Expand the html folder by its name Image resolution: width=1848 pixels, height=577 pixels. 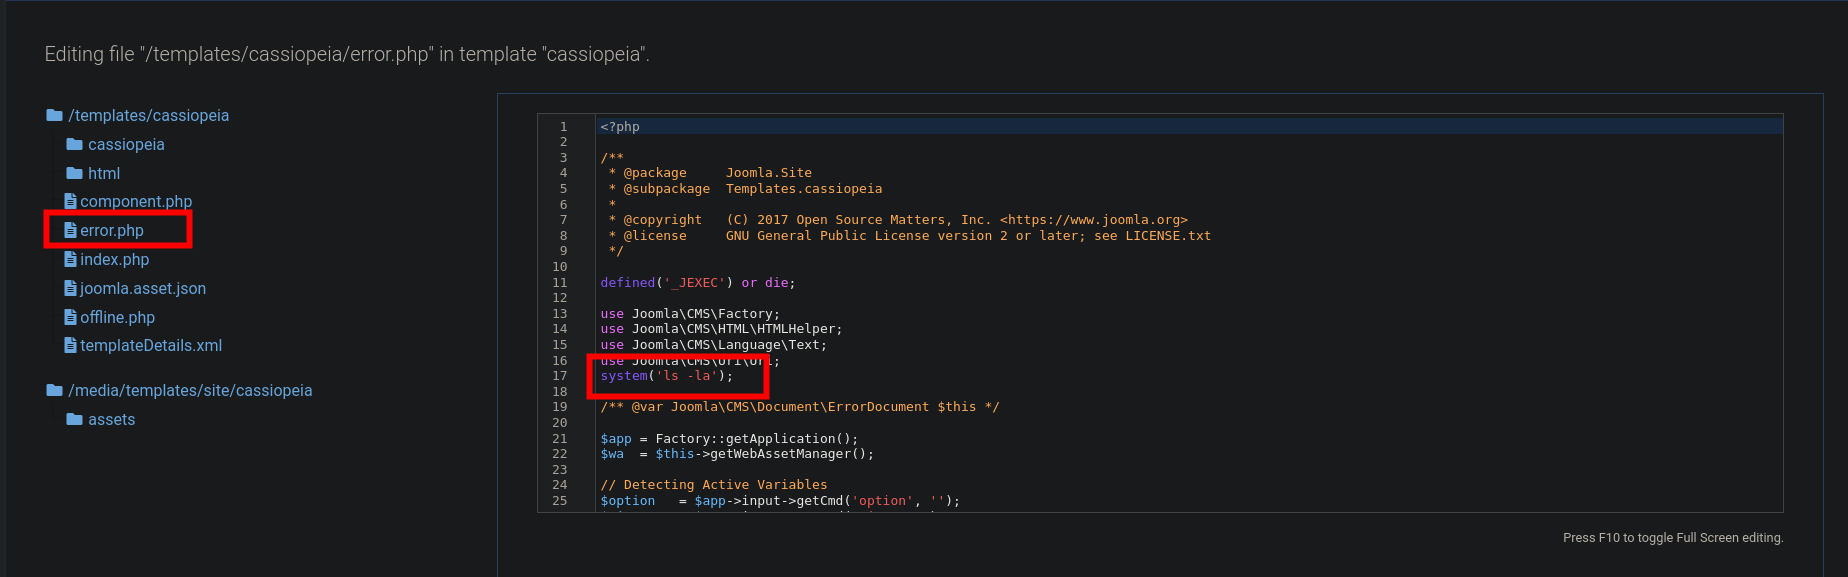pos(104,174)
